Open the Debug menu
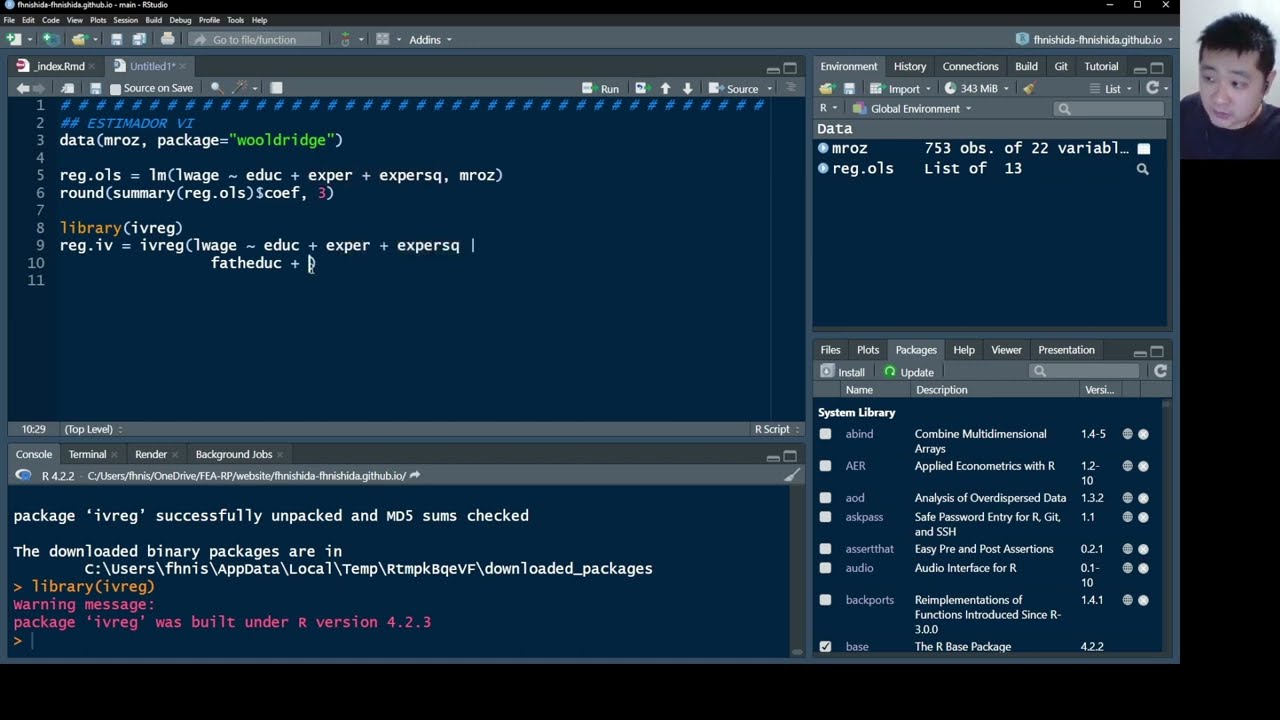 [180, 20]
